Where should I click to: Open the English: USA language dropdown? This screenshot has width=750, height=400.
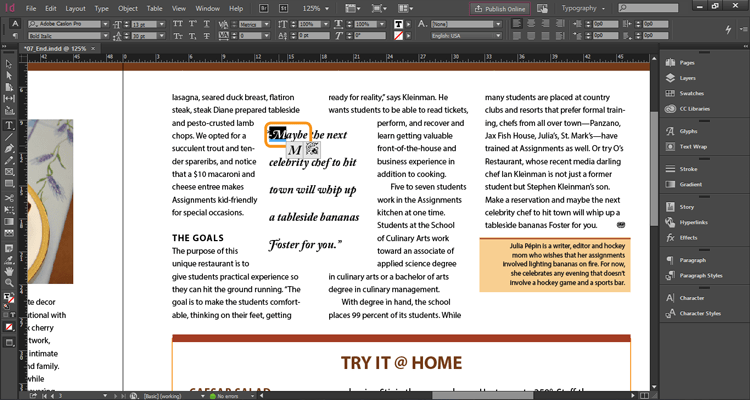point(498,36)
